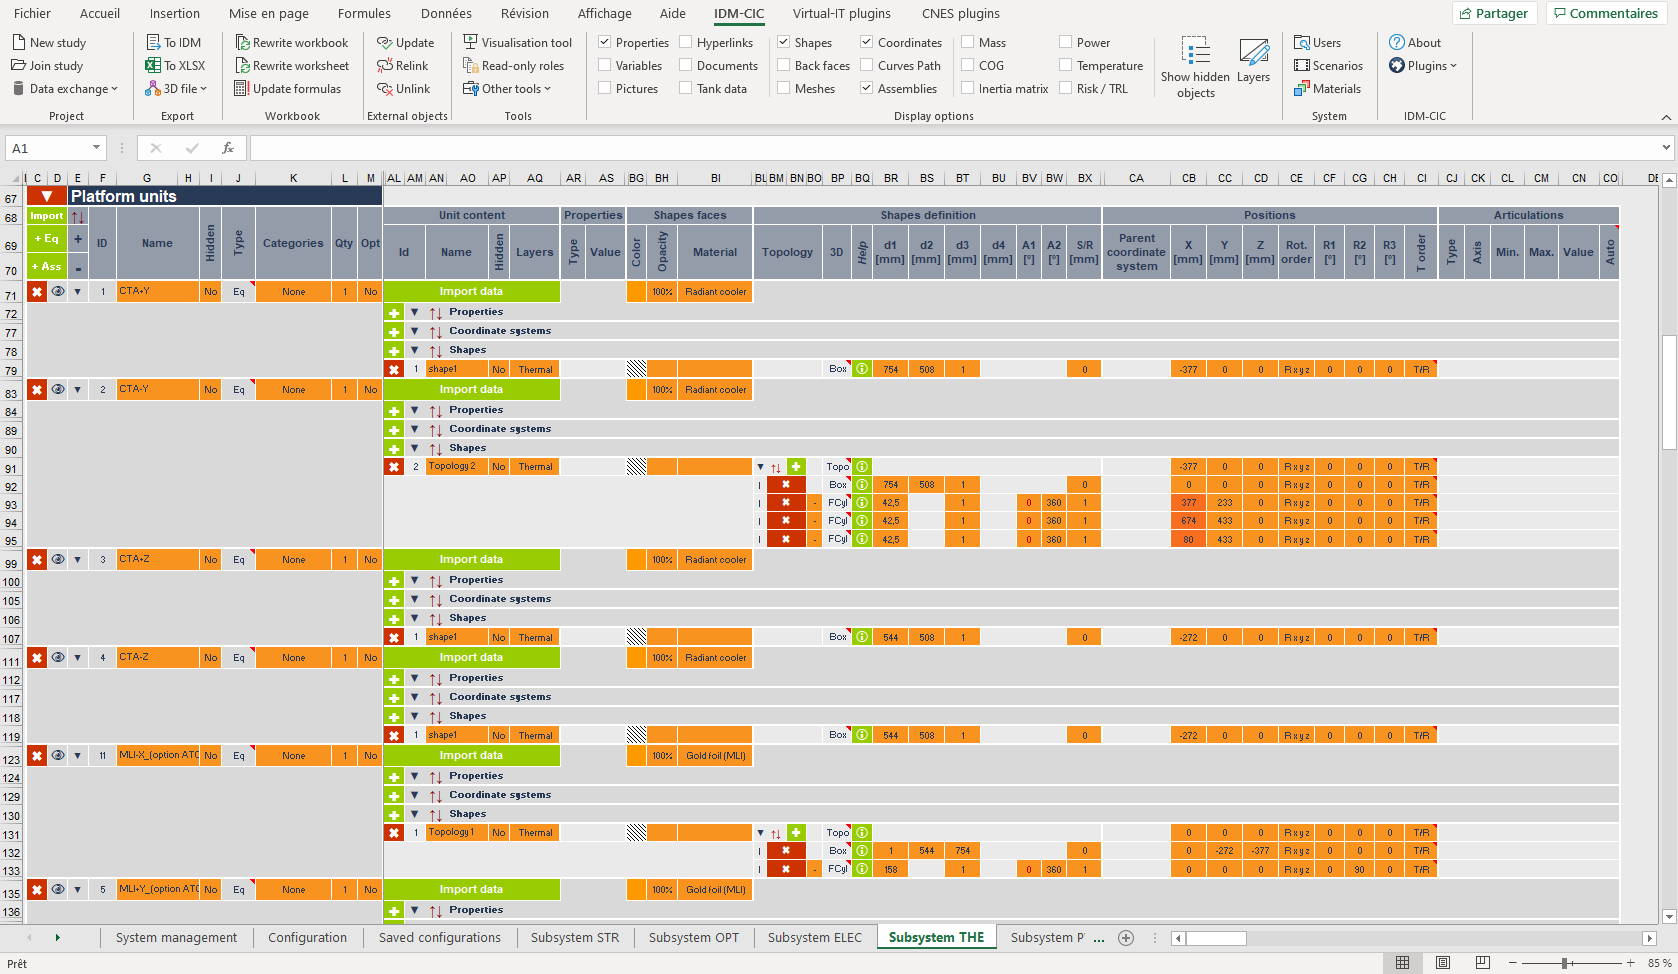Screen dimensions: 1678x974
Task: Click the Partager button
Action: 1494,13
